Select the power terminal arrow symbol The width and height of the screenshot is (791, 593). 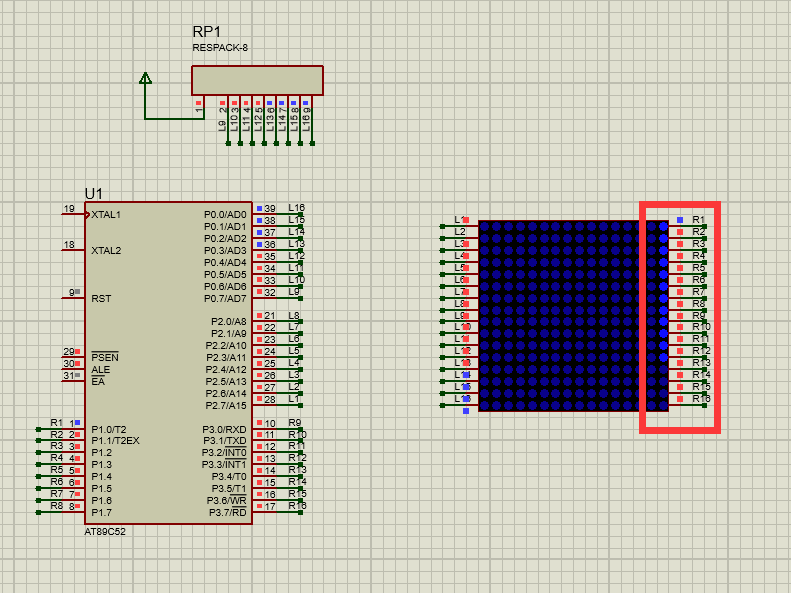145,78
